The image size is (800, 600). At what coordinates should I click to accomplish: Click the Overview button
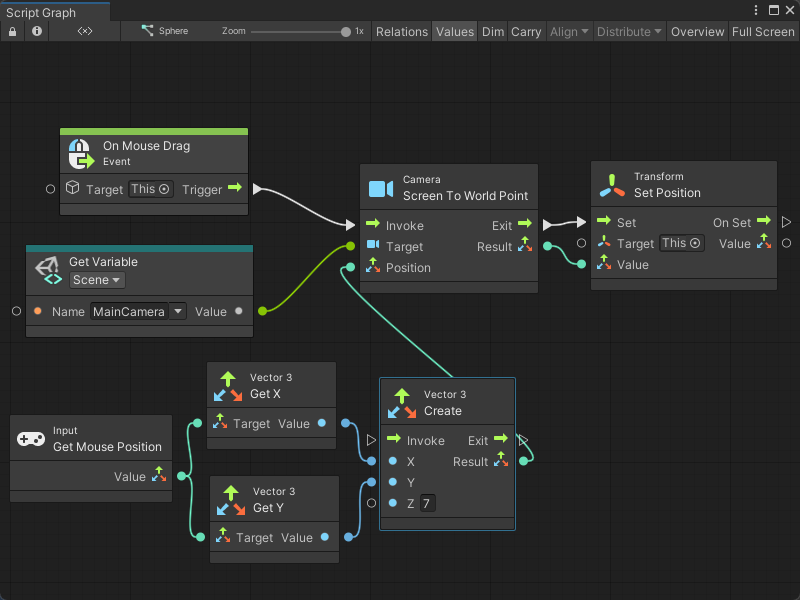point(697,31)
